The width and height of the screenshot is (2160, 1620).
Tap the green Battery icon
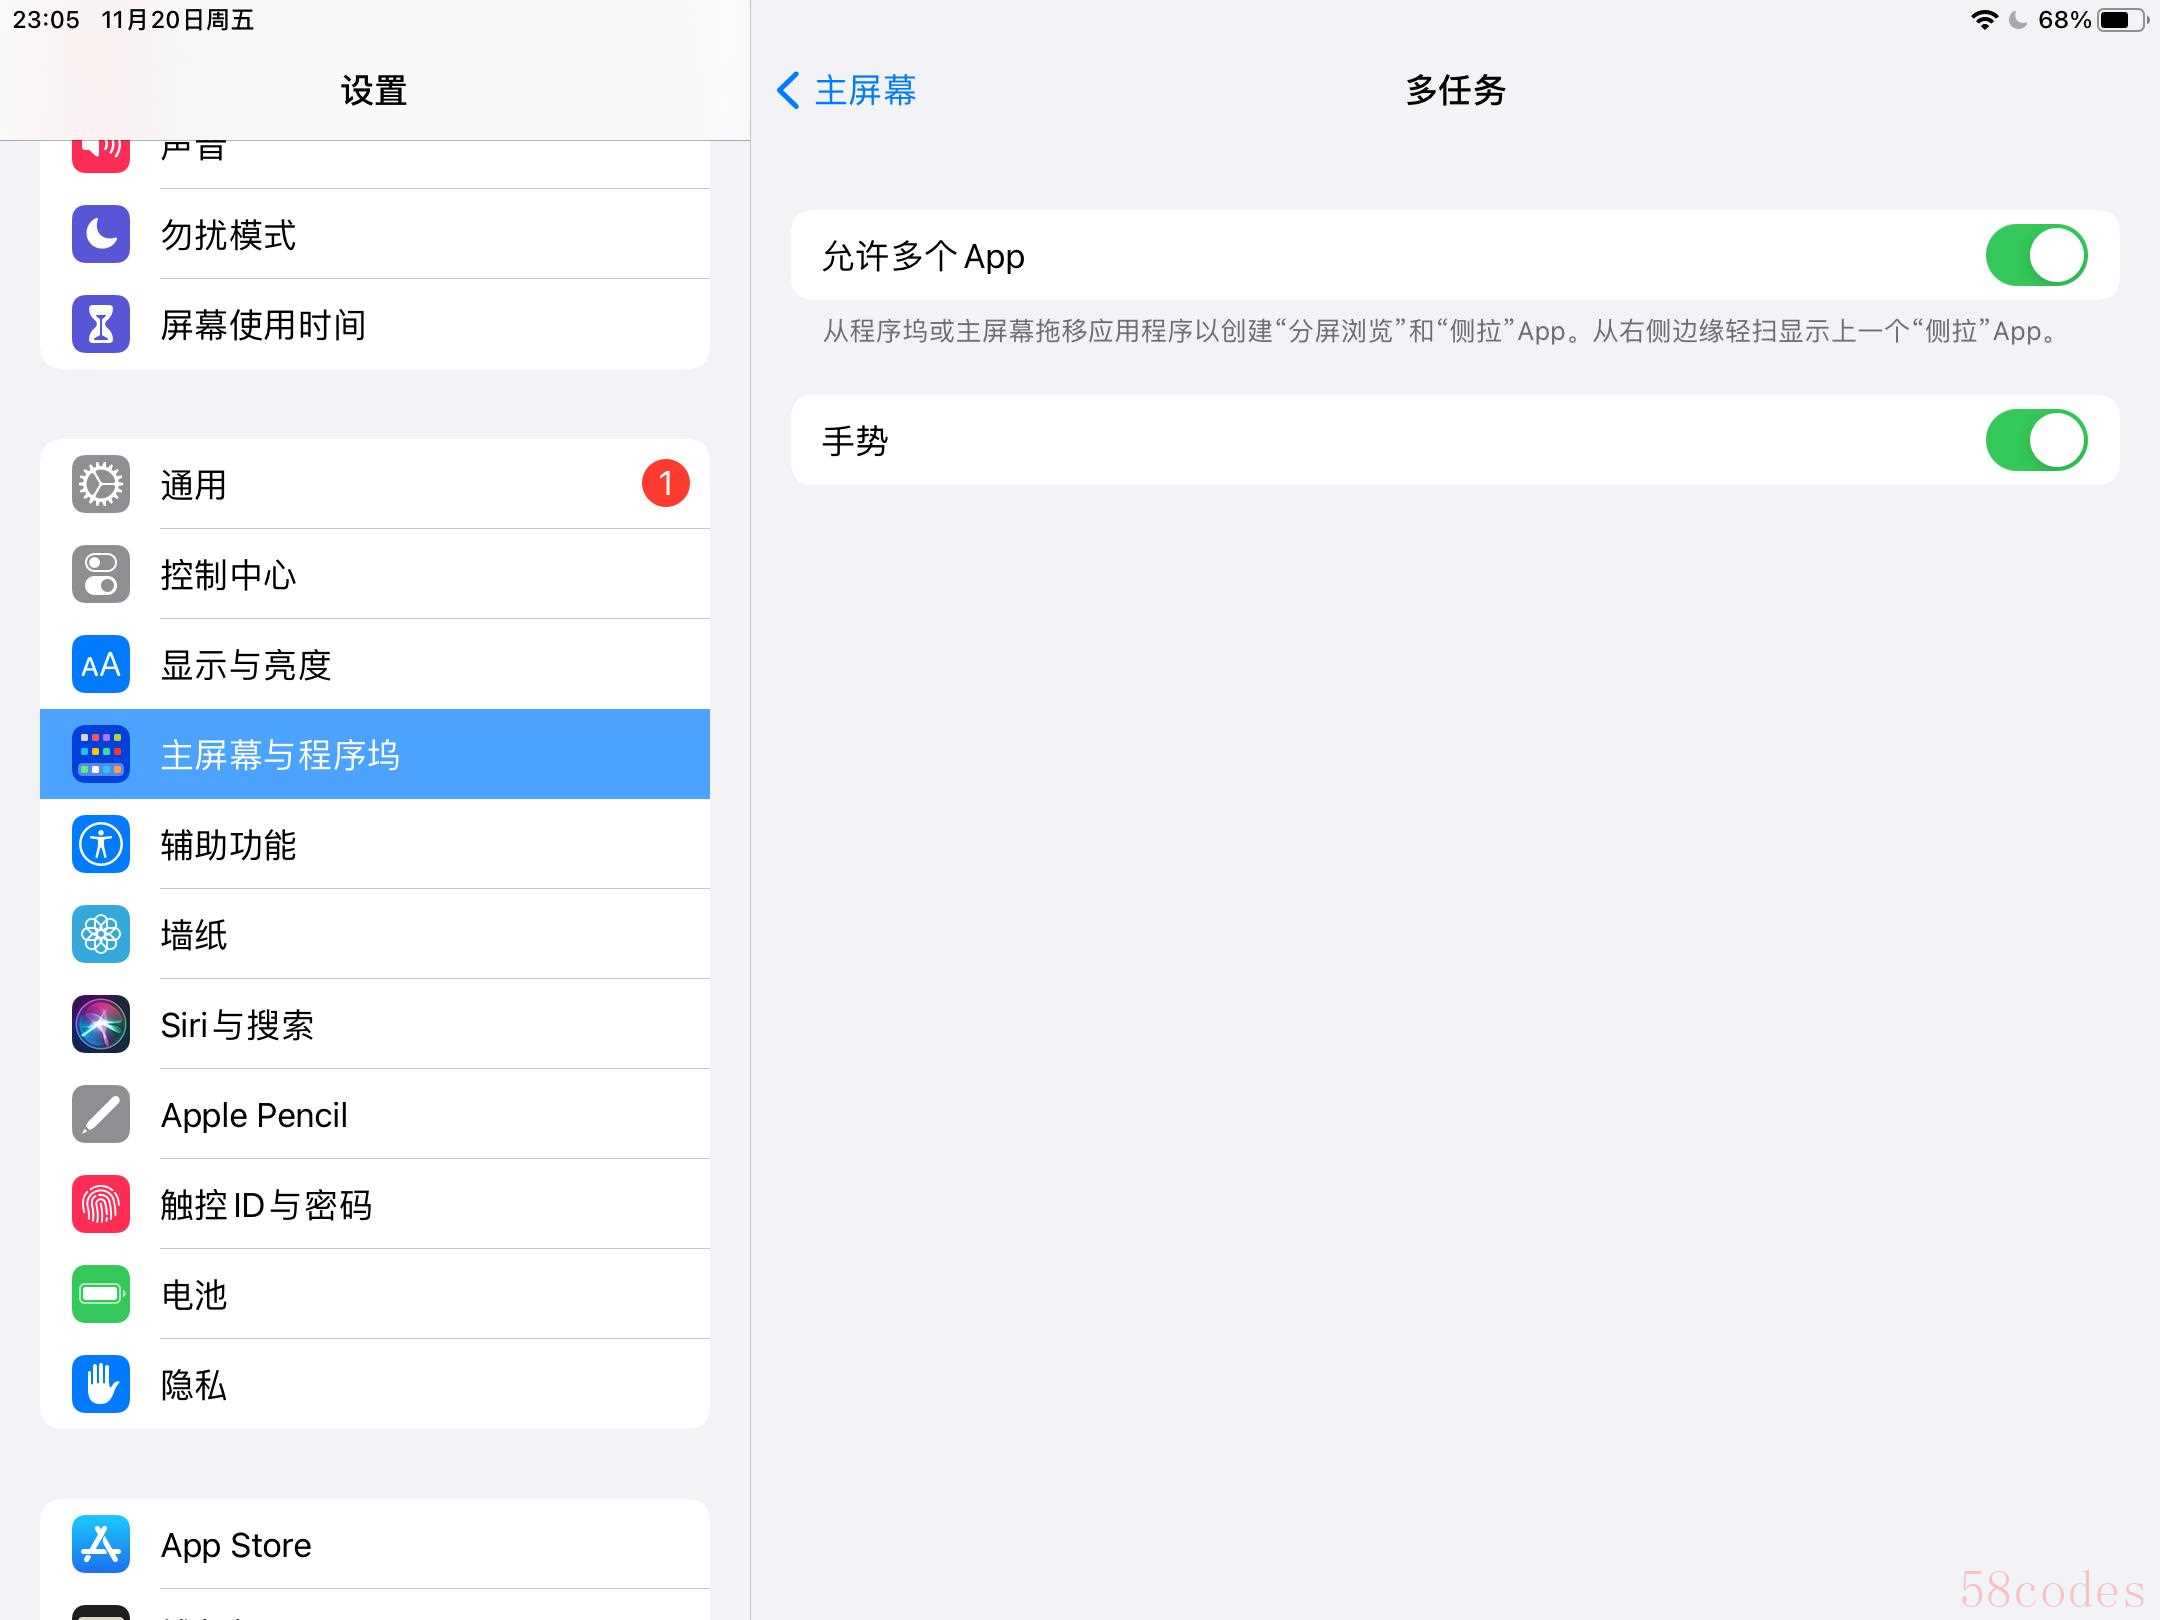click(101, 1294)
